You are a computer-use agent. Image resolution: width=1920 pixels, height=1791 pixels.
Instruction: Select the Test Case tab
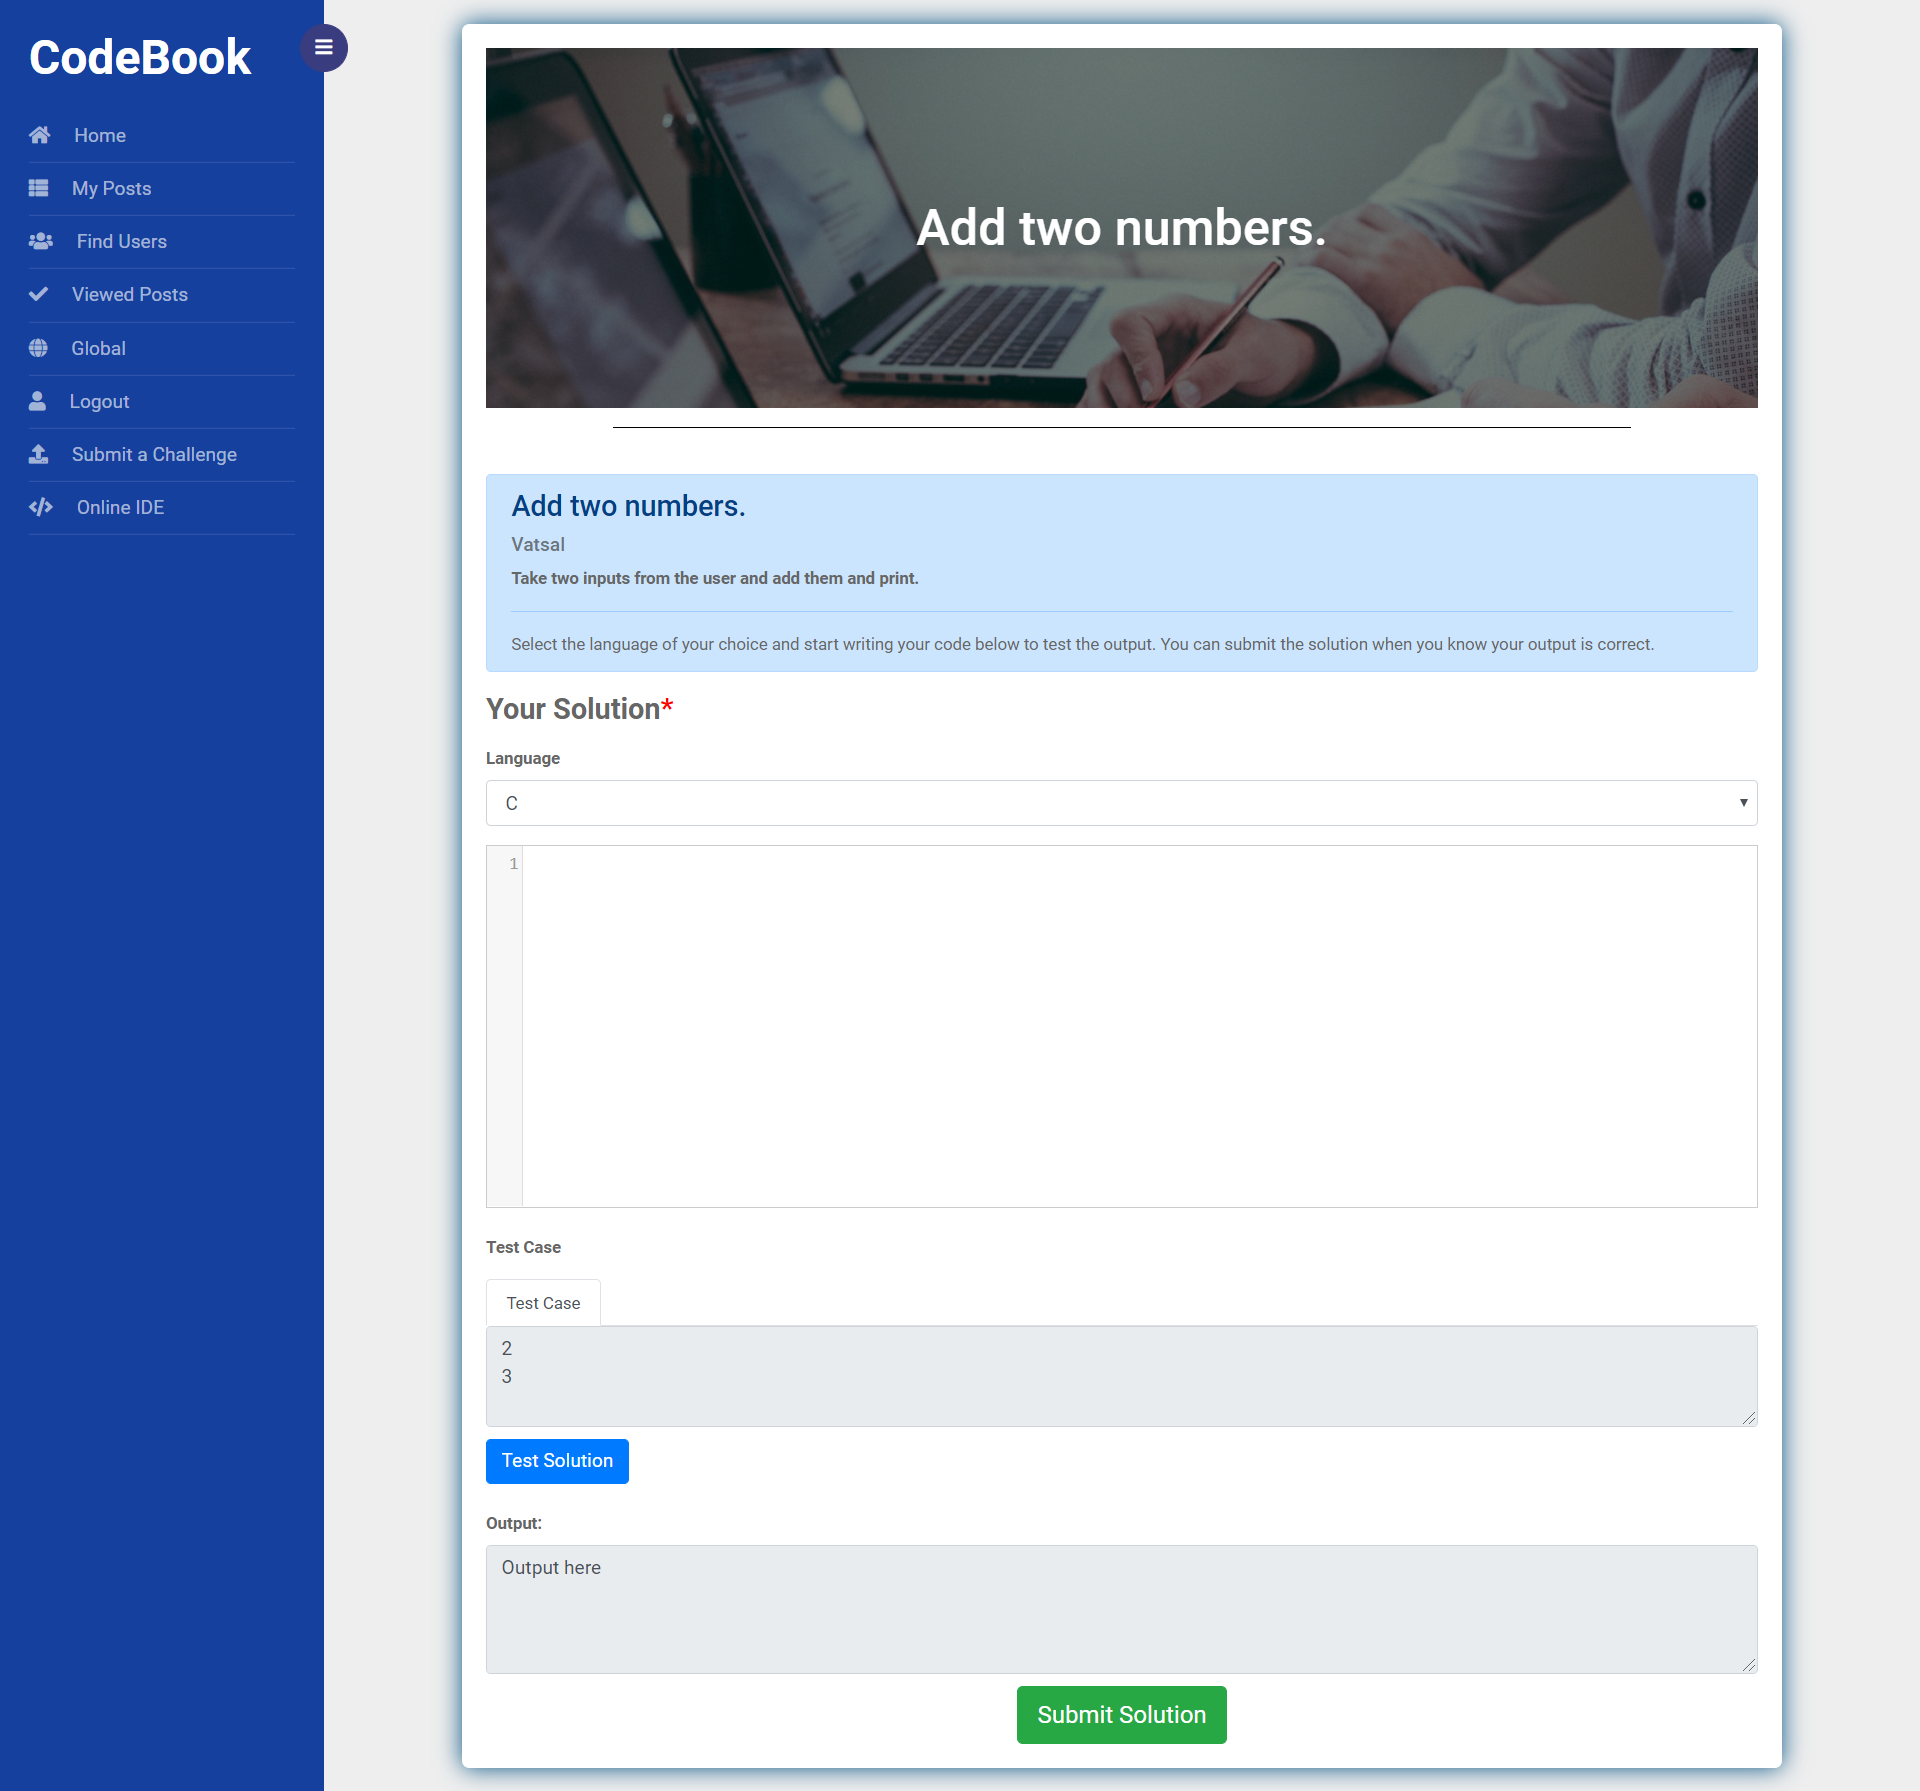[543, 1303]
